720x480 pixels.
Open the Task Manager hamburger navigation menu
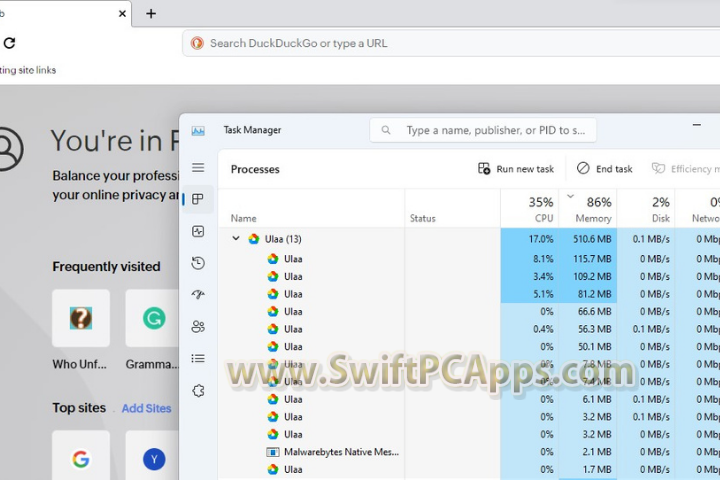point(198,168)
